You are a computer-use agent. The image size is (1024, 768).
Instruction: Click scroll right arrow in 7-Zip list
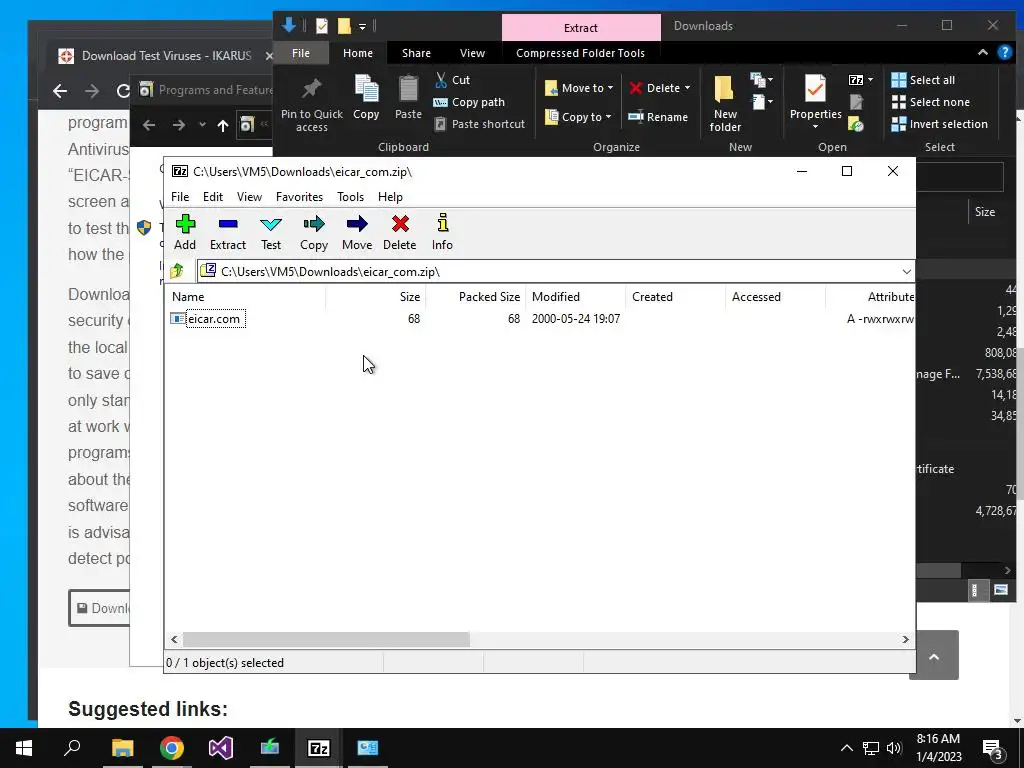point(905,639)
